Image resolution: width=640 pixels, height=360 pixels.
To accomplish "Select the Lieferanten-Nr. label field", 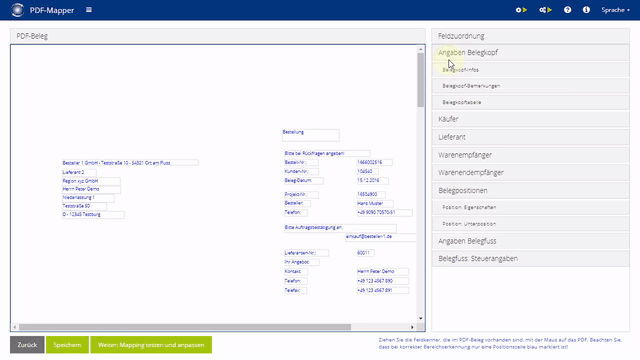I will point(306,253).
